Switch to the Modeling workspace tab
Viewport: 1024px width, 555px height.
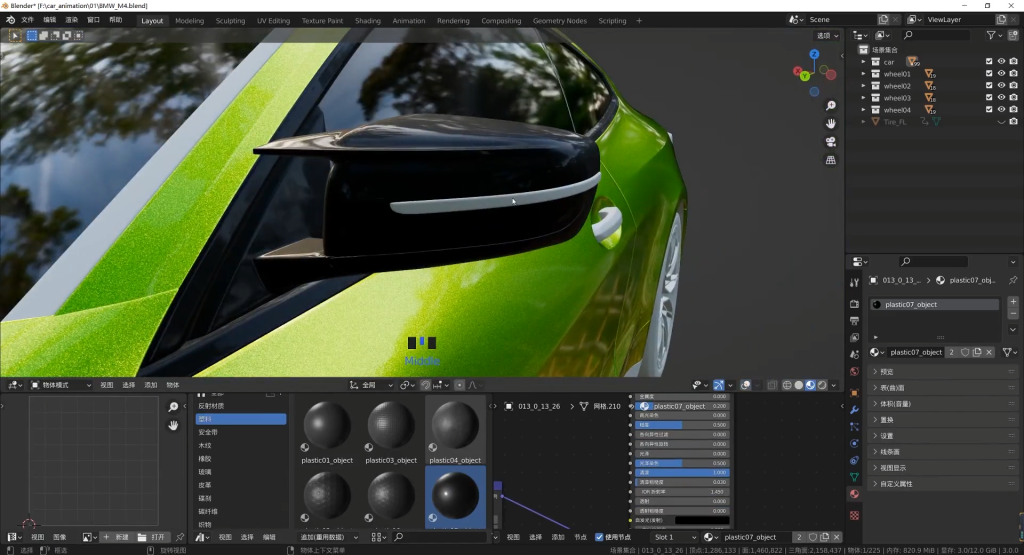point(189,21)
